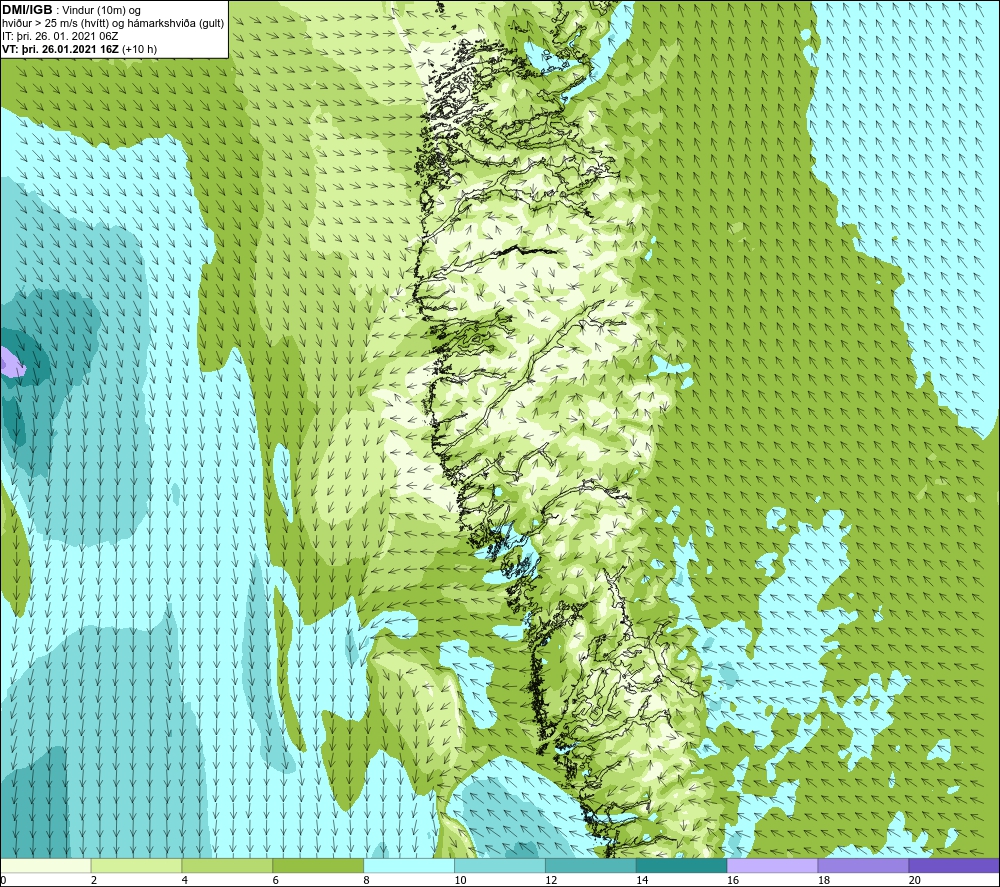The height and width of the screenshot is (887, 1000).
Task: Click the purple wind maximum on map
Action: (x=11, y=363)
